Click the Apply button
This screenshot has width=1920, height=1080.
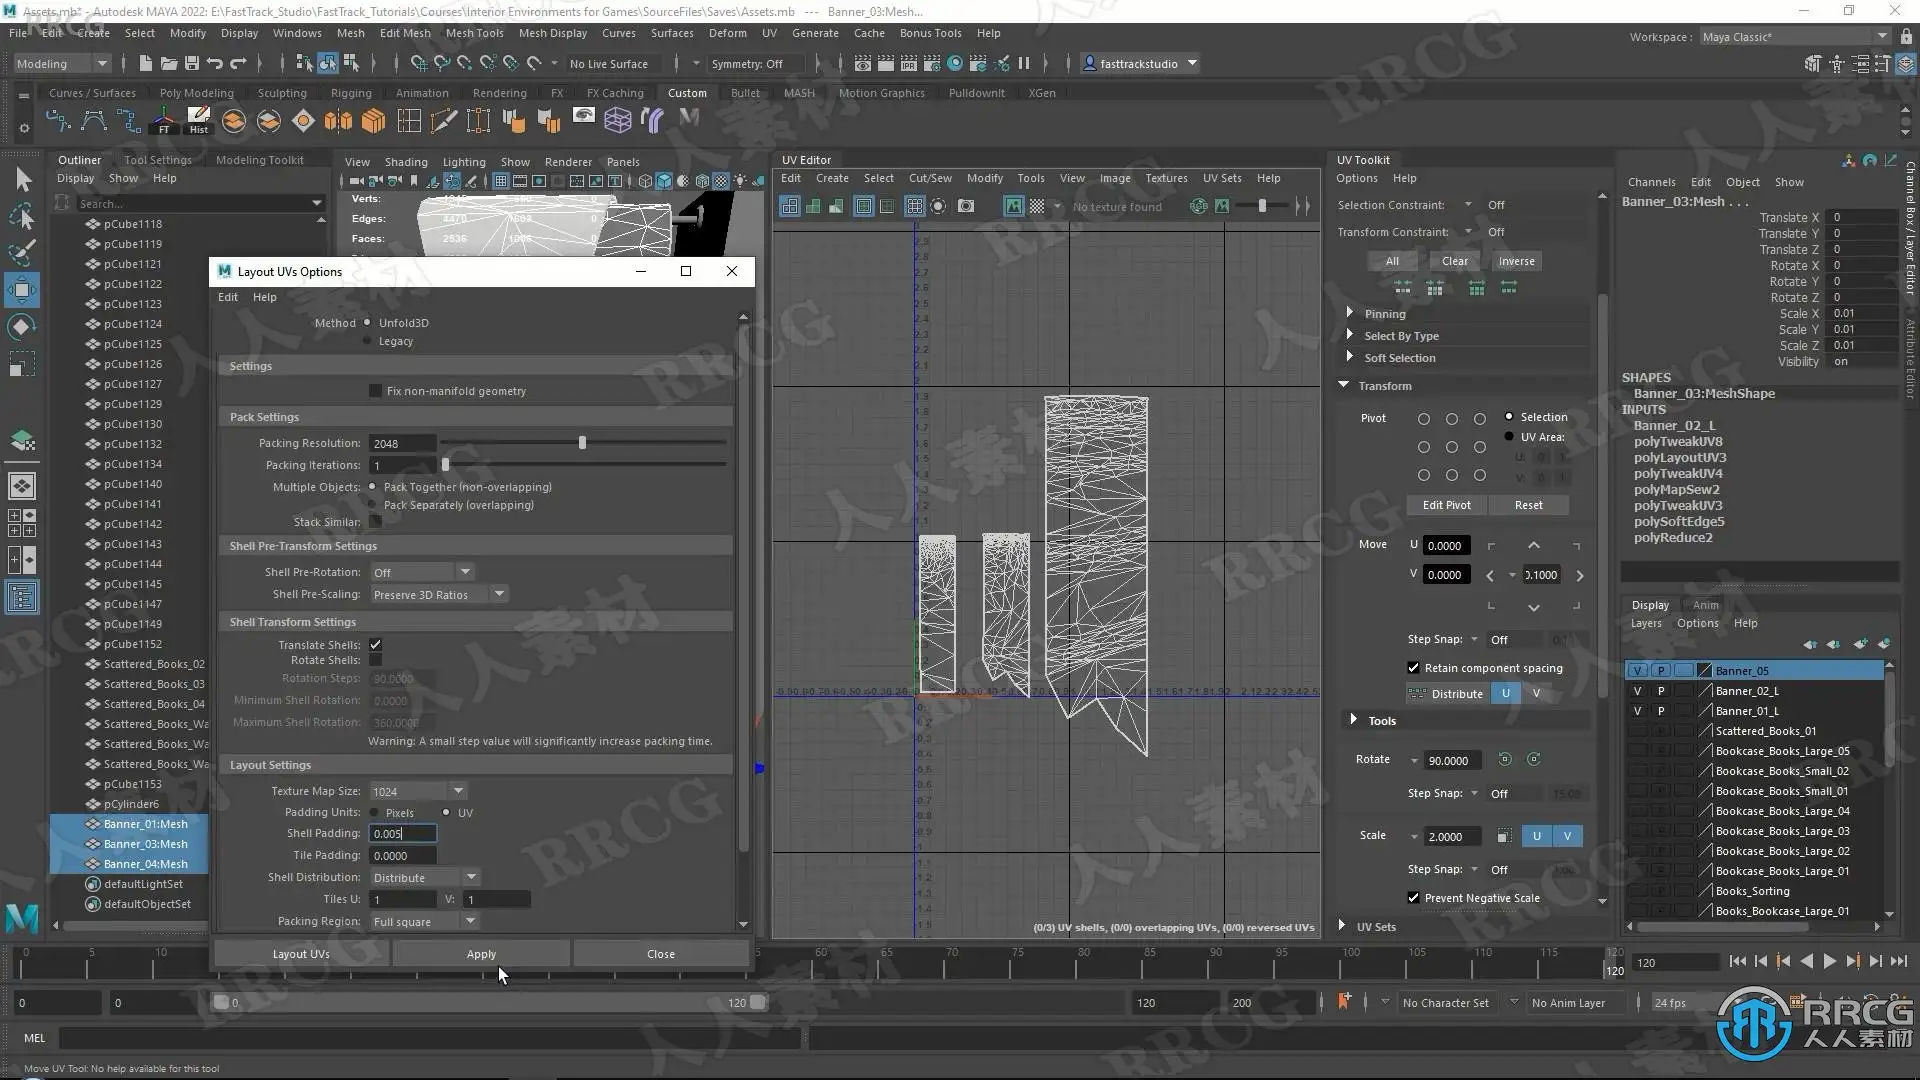pos(481,954)
